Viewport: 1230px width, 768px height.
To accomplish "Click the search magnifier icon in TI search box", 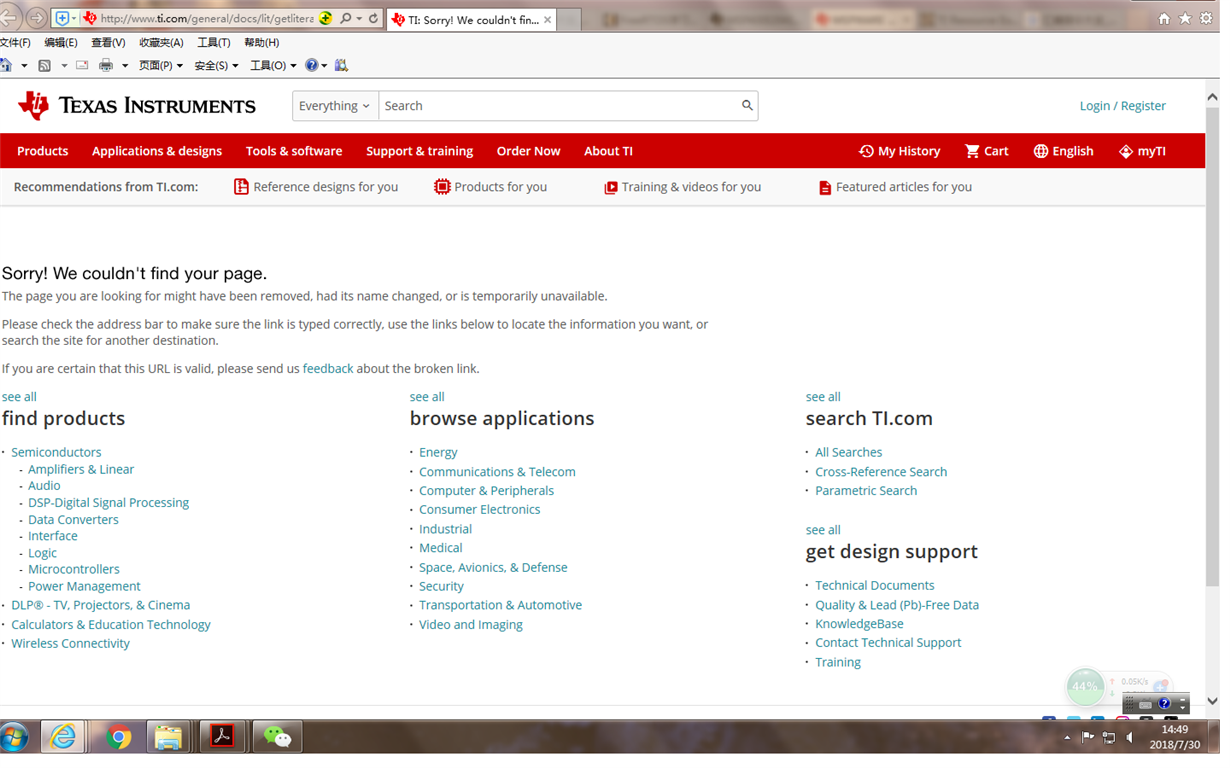I will coord(747,105).
